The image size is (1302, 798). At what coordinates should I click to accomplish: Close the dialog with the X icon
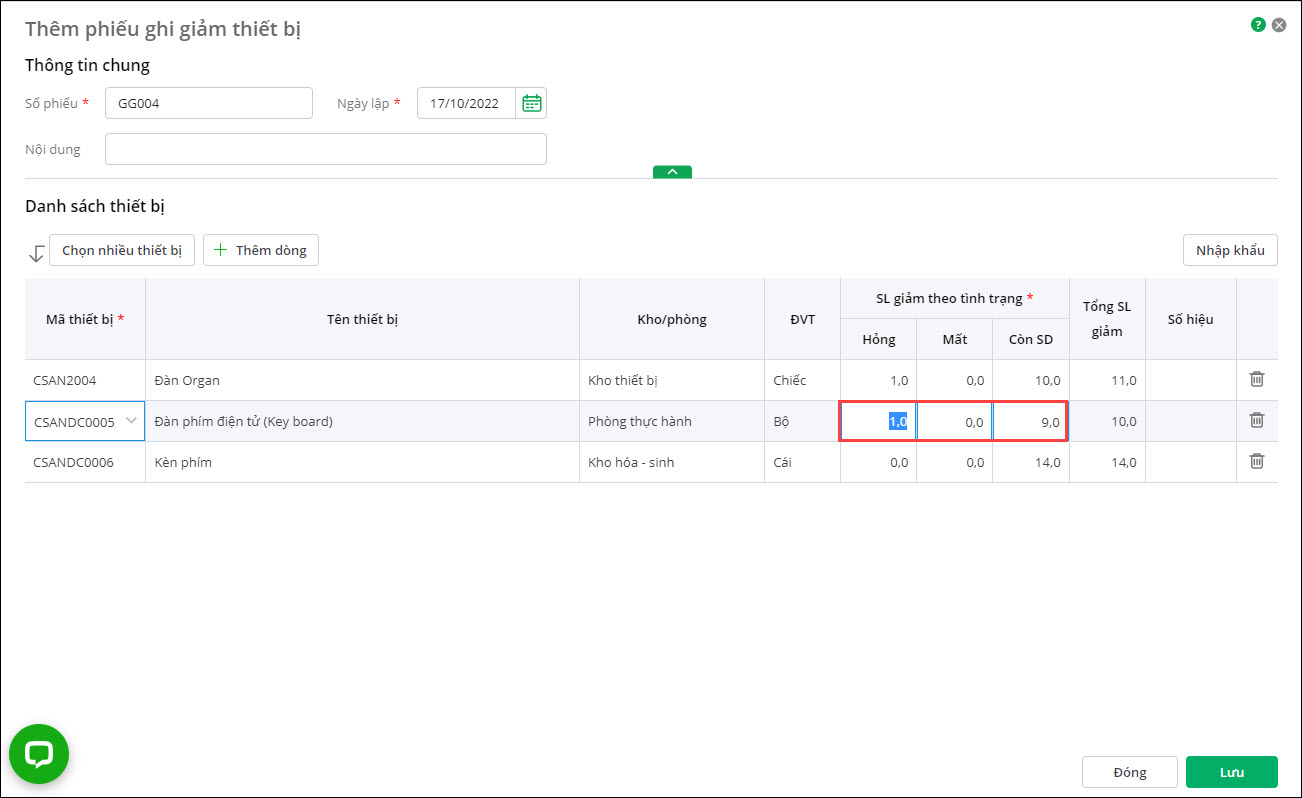coord(1279,25)
